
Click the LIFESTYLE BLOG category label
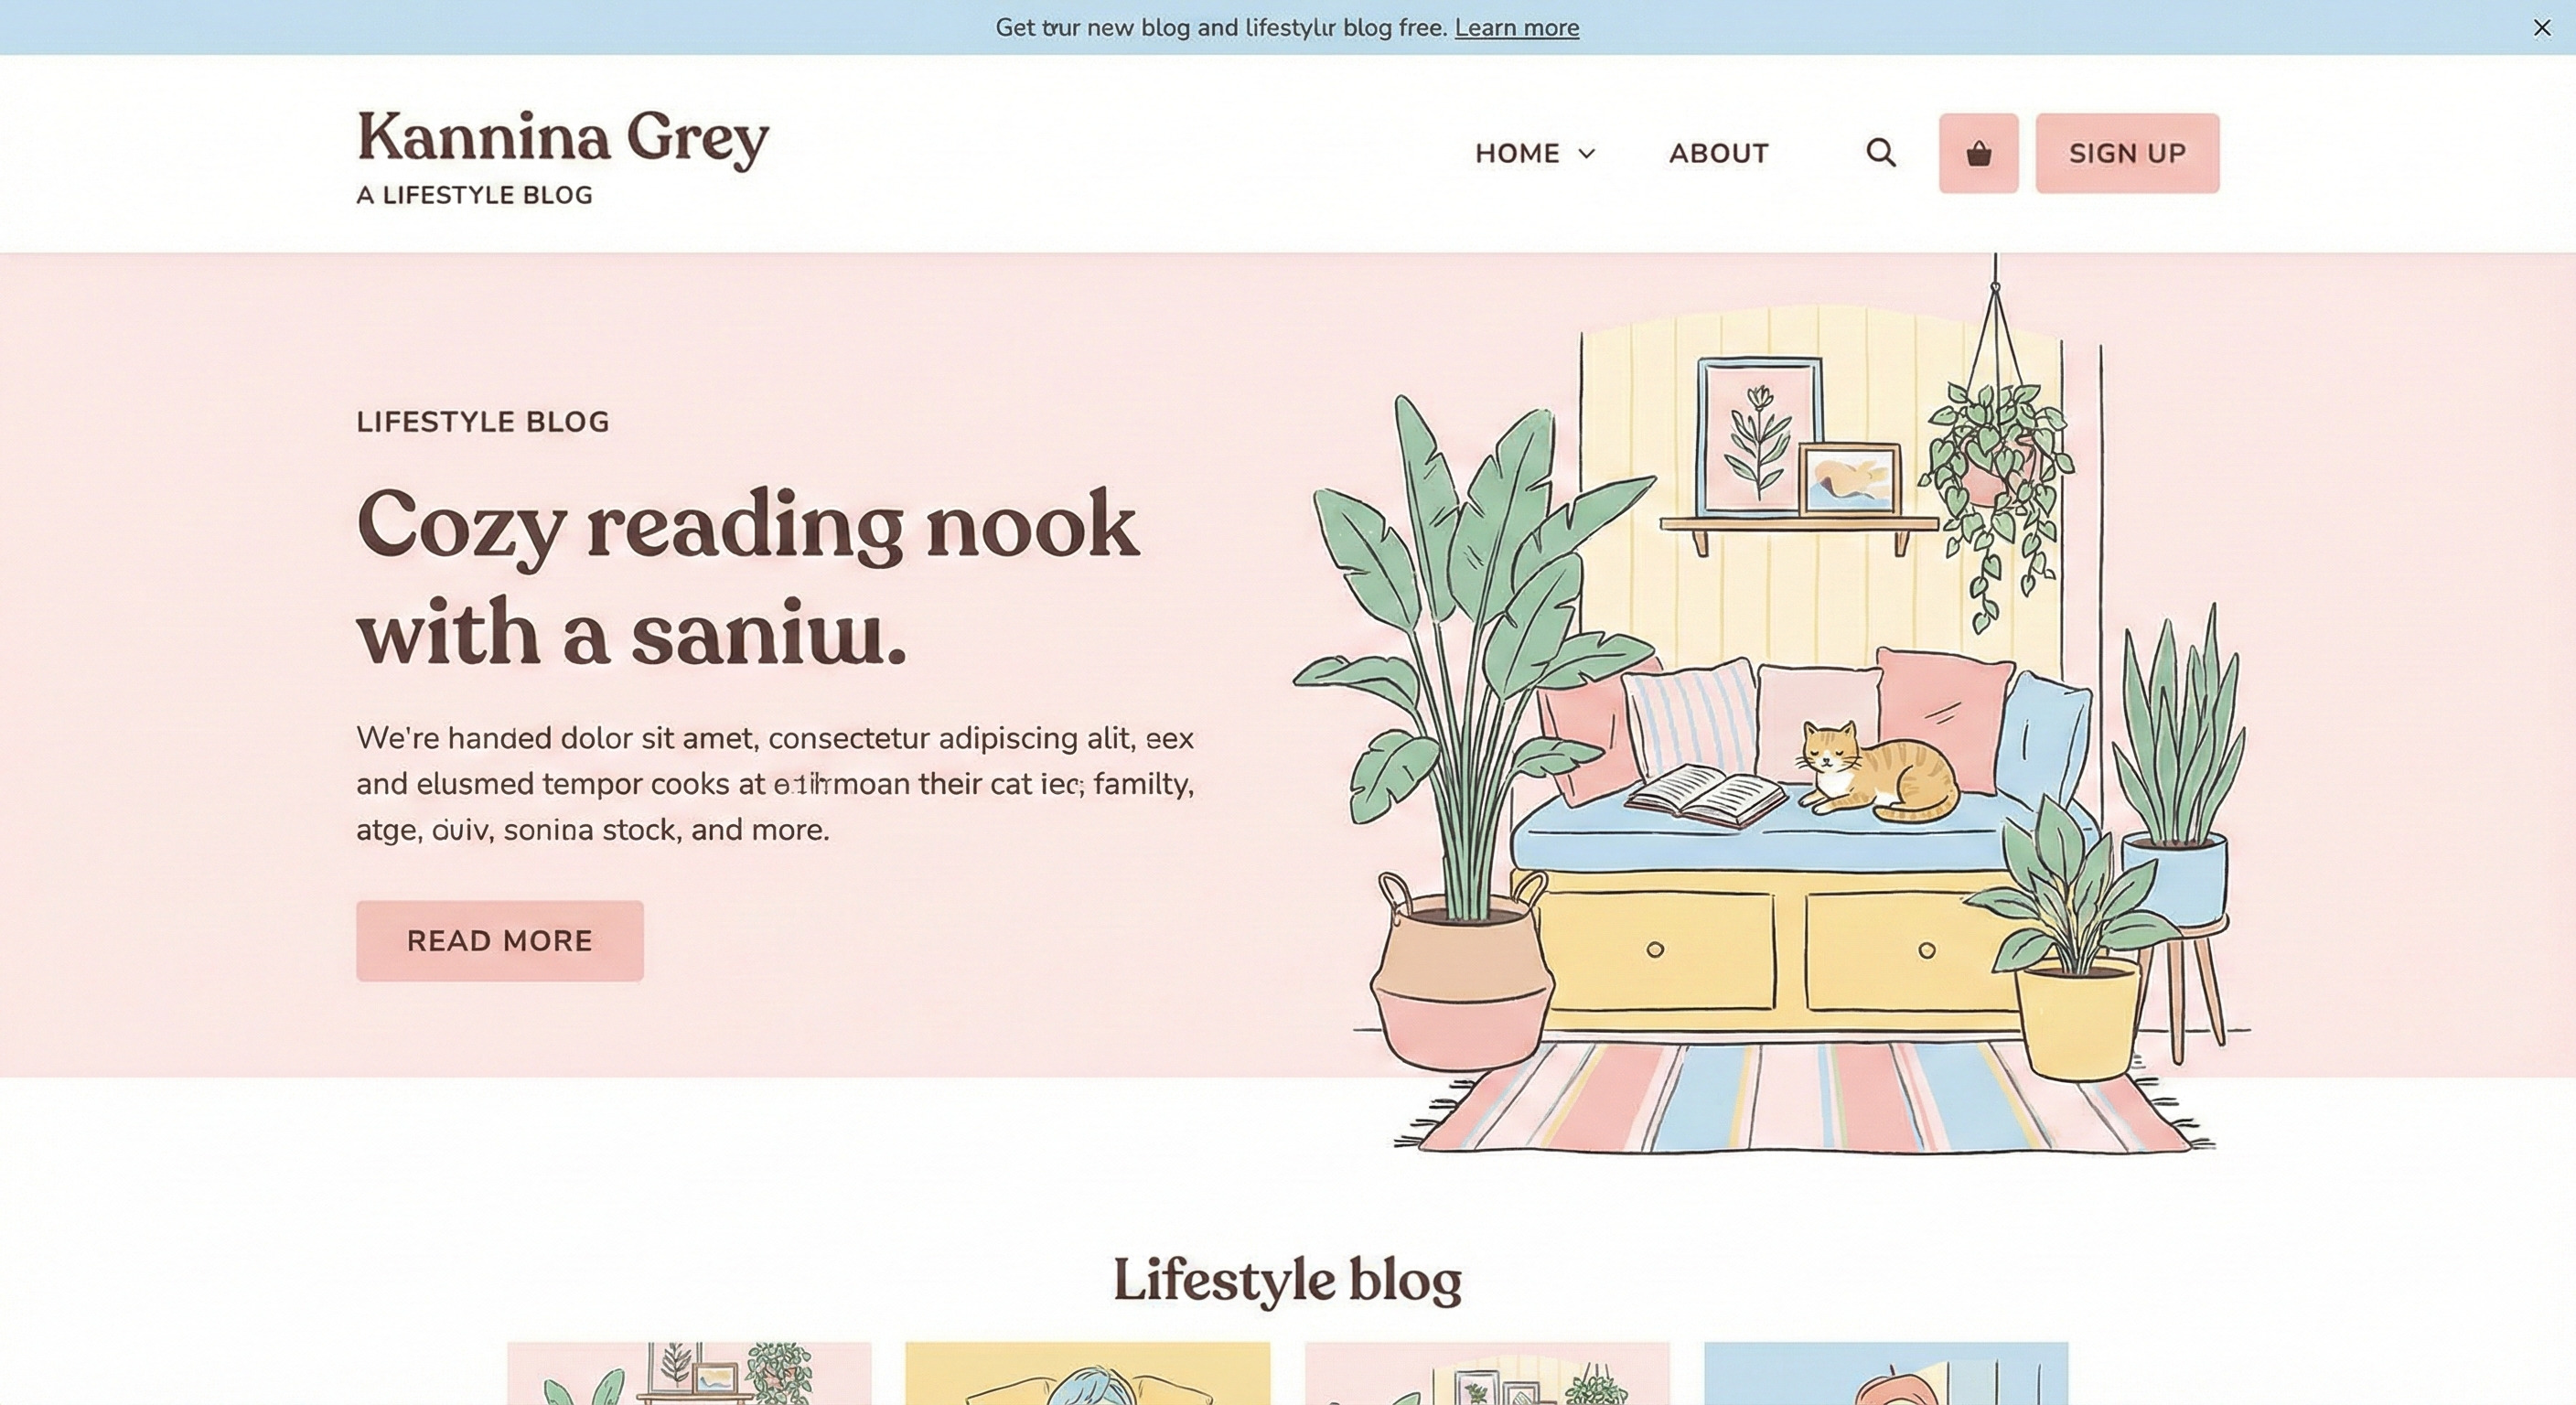point(483,422)
